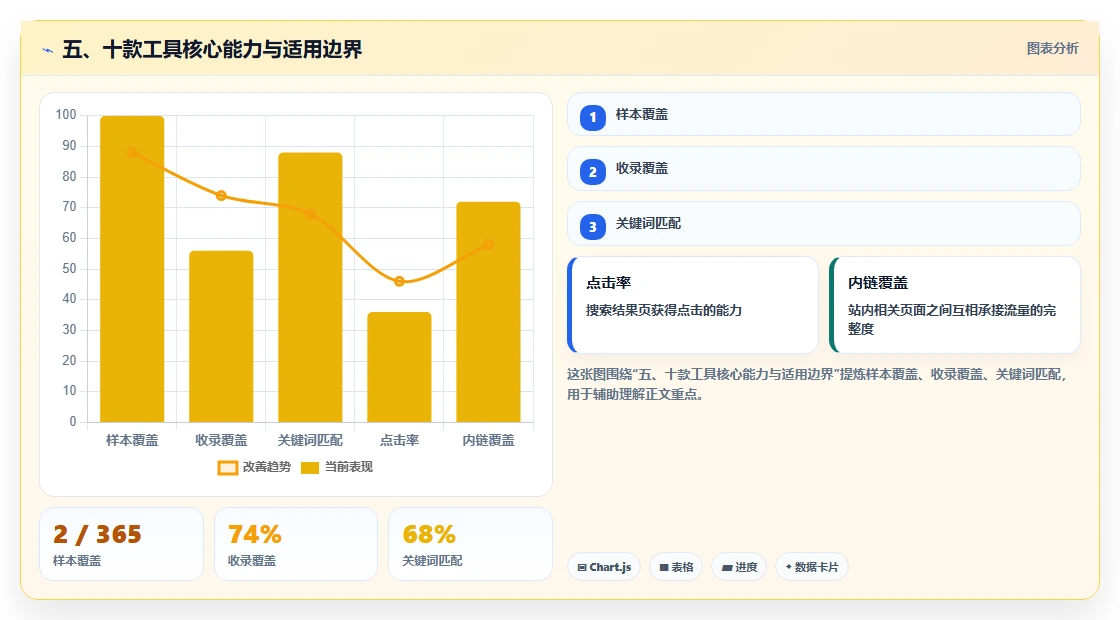Click the 关键词匹配 x-axis label
The width and height of the screenshot is (1120, 620).
[x=310, y=441]
